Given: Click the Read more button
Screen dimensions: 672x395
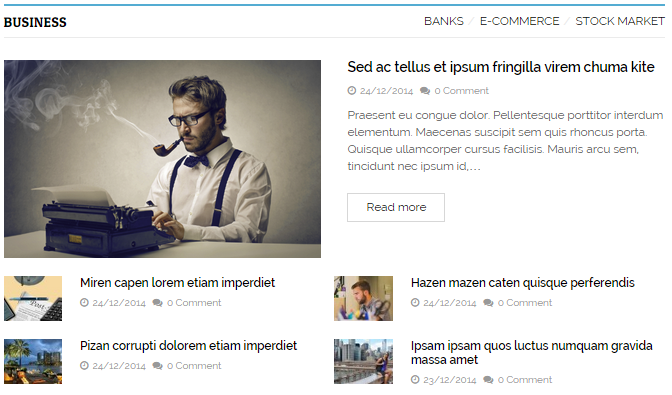Looking at the screenshot, I should pos(396,207).
